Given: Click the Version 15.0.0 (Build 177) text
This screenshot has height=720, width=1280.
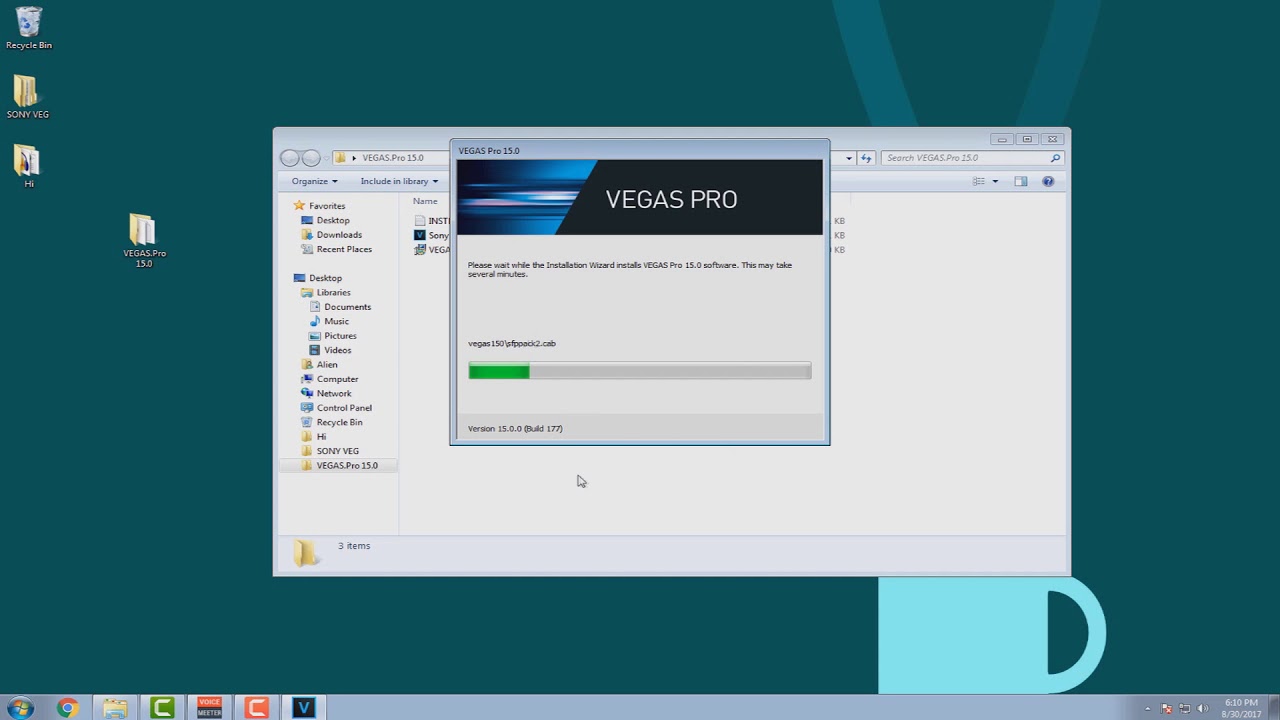Looking at the screenshot, I should (x=515, y=428).
